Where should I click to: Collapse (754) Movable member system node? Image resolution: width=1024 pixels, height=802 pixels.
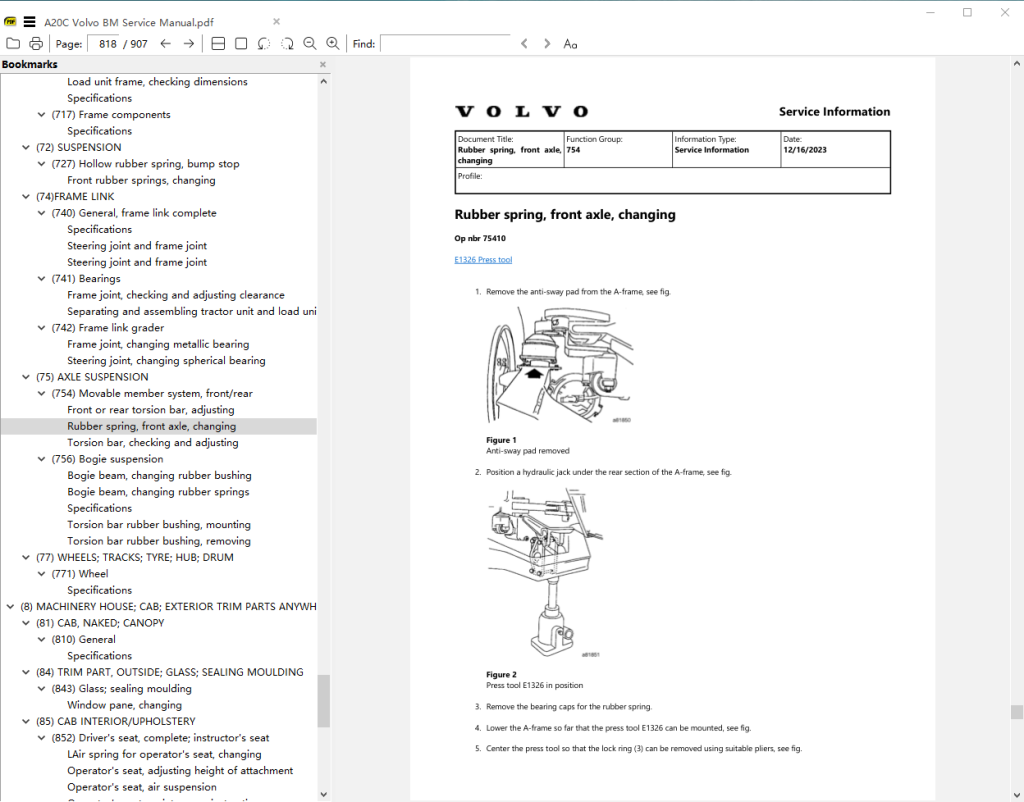[41, 393]
